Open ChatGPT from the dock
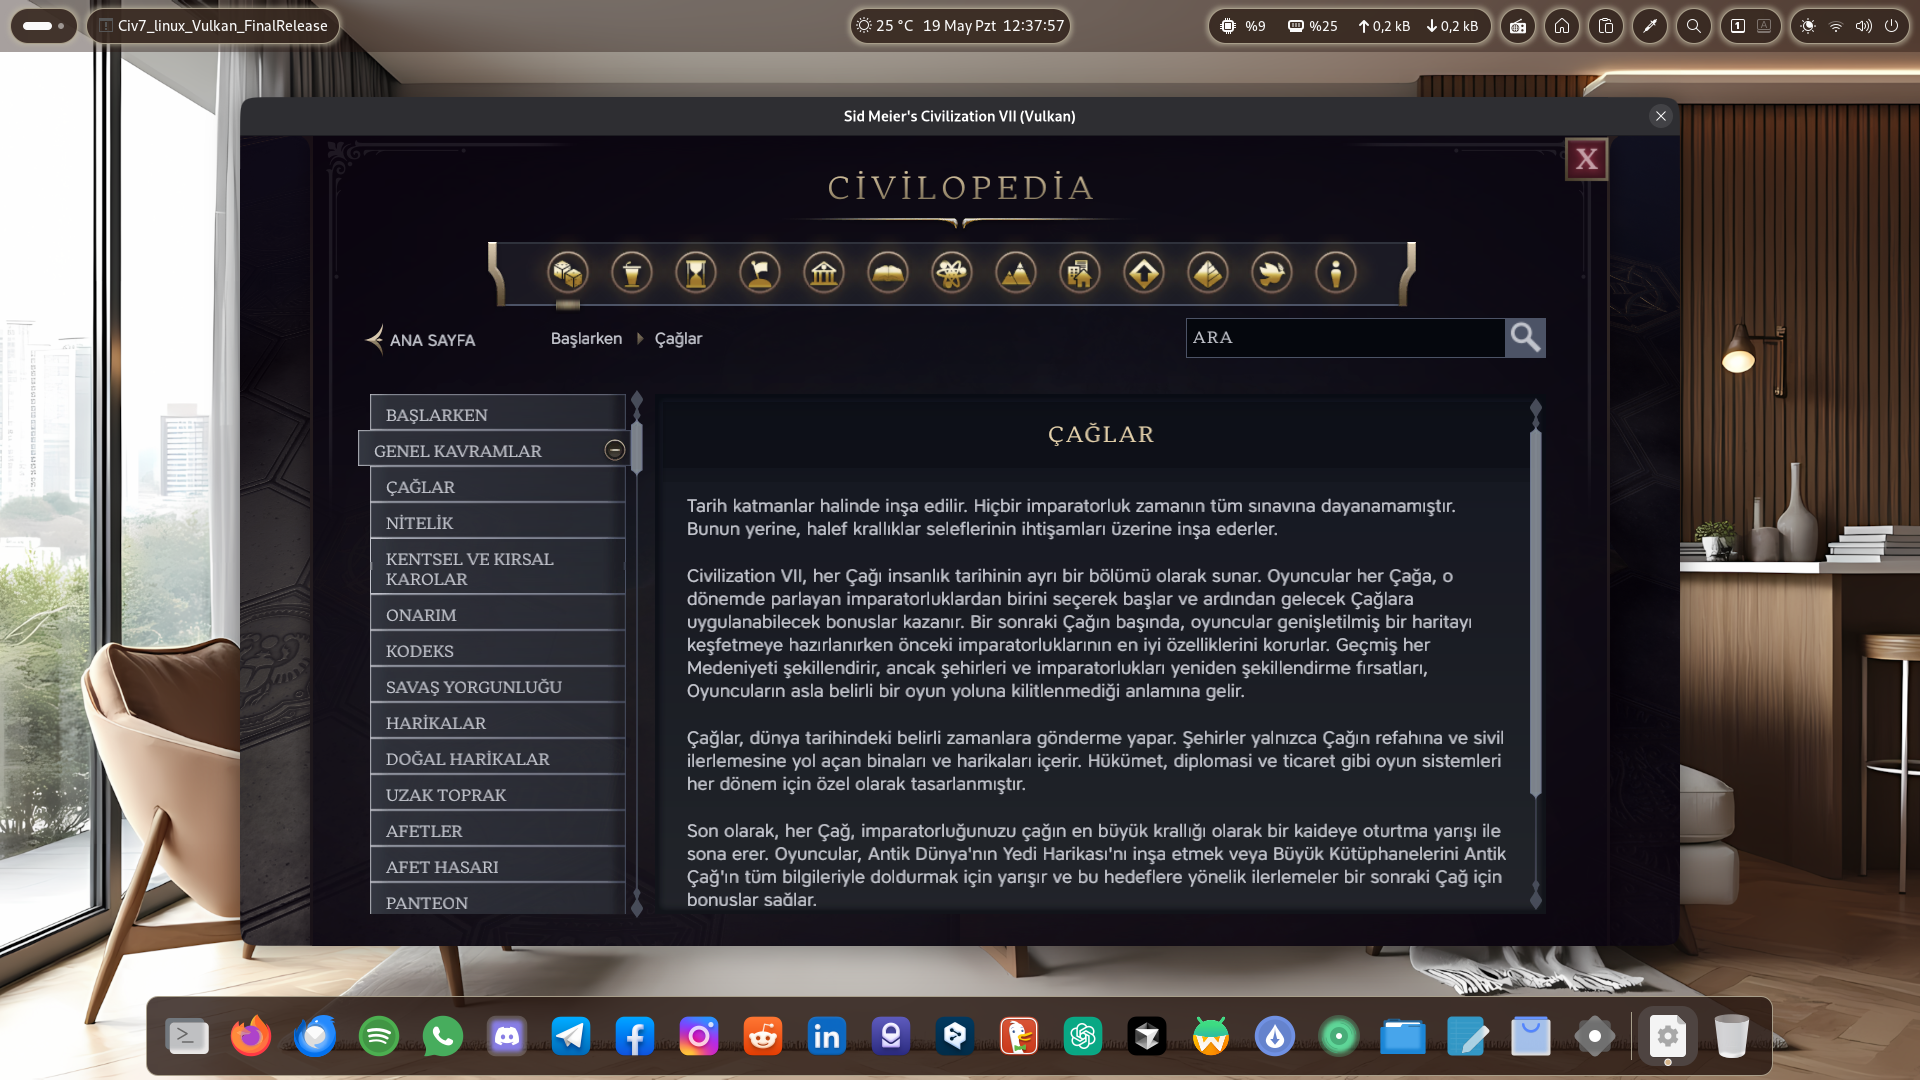The width and height of the screenshot is (1920, 1080). (1083, 1037)
